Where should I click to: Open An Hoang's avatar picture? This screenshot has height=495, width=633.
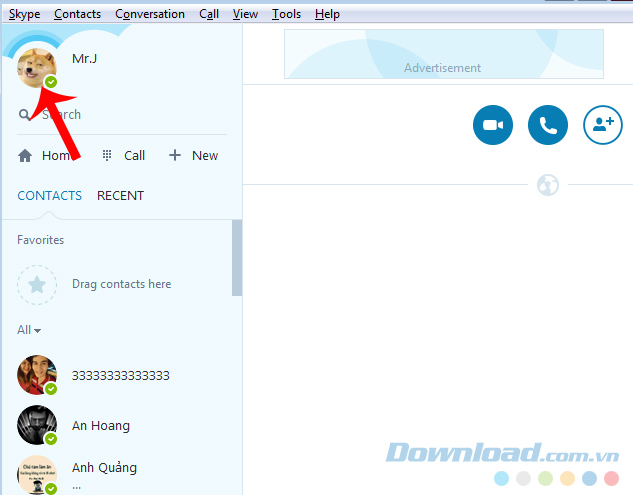(37, 425)
